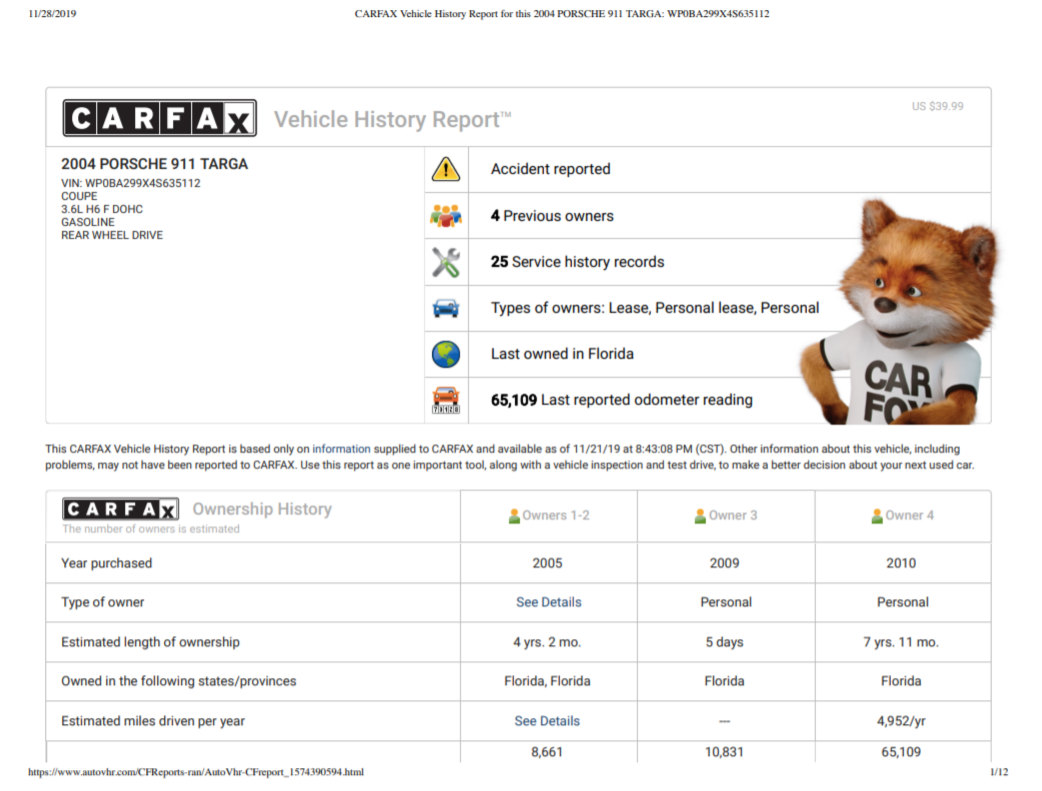Click the previous owners people icon
1042x791 pixels.
446,215
